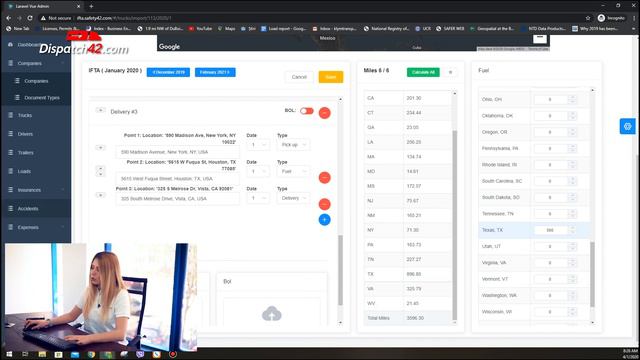The width and height of the screenshot is (640, 360).
Task: Click the Trucks sidebar icon
Action: pyautogui.click(x=11, y=115)
